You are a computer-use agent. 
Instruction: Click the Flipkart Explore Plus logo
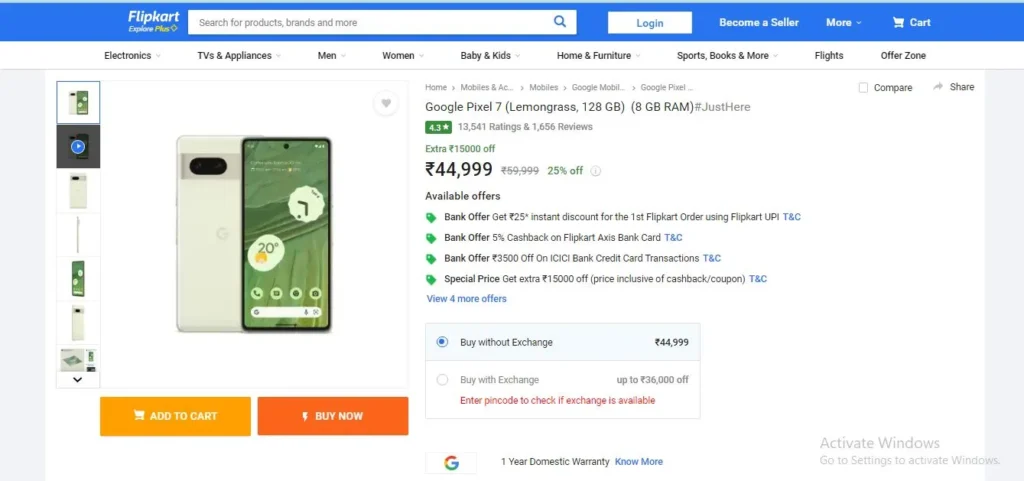pos(153,22)
